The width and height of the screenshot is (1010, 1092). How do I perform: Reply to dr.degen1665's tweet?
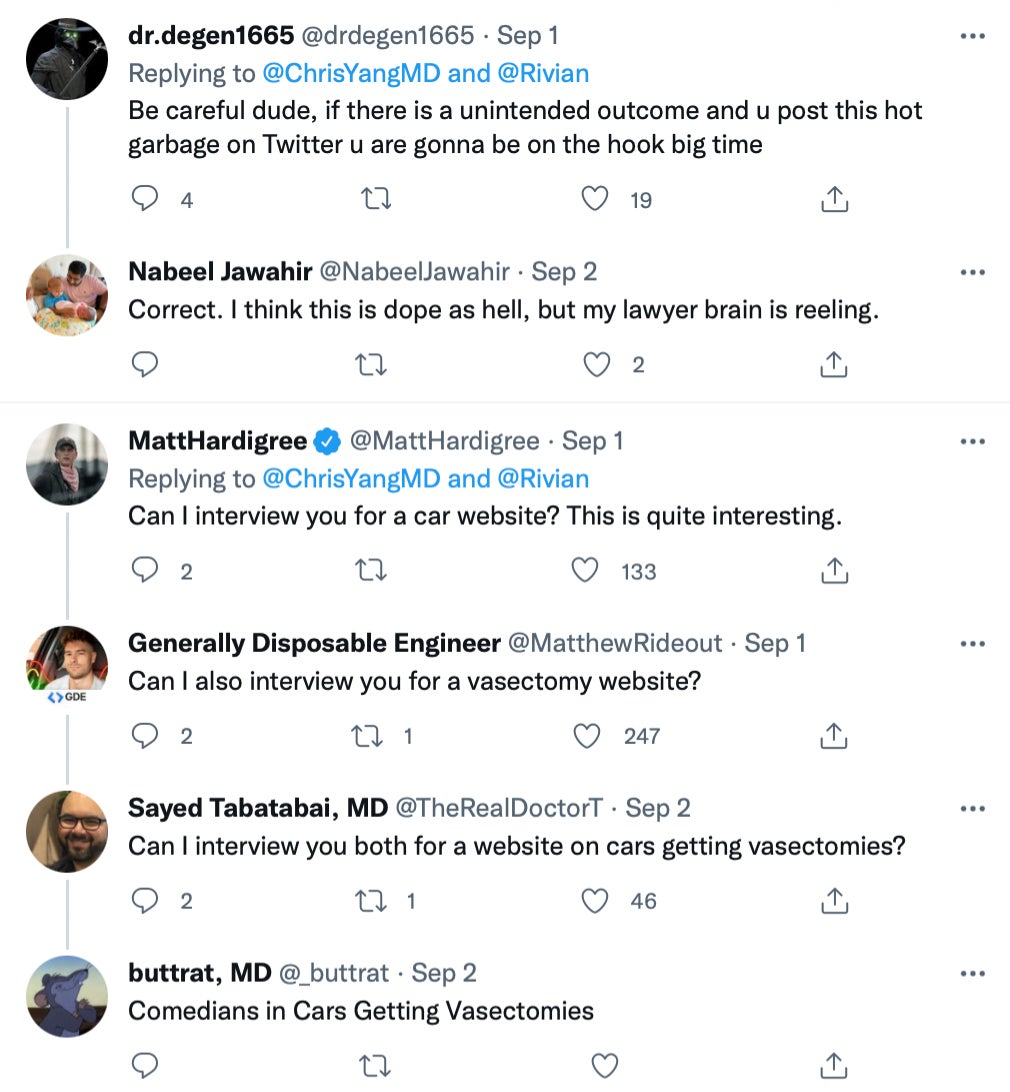click(x=146, y=200)
